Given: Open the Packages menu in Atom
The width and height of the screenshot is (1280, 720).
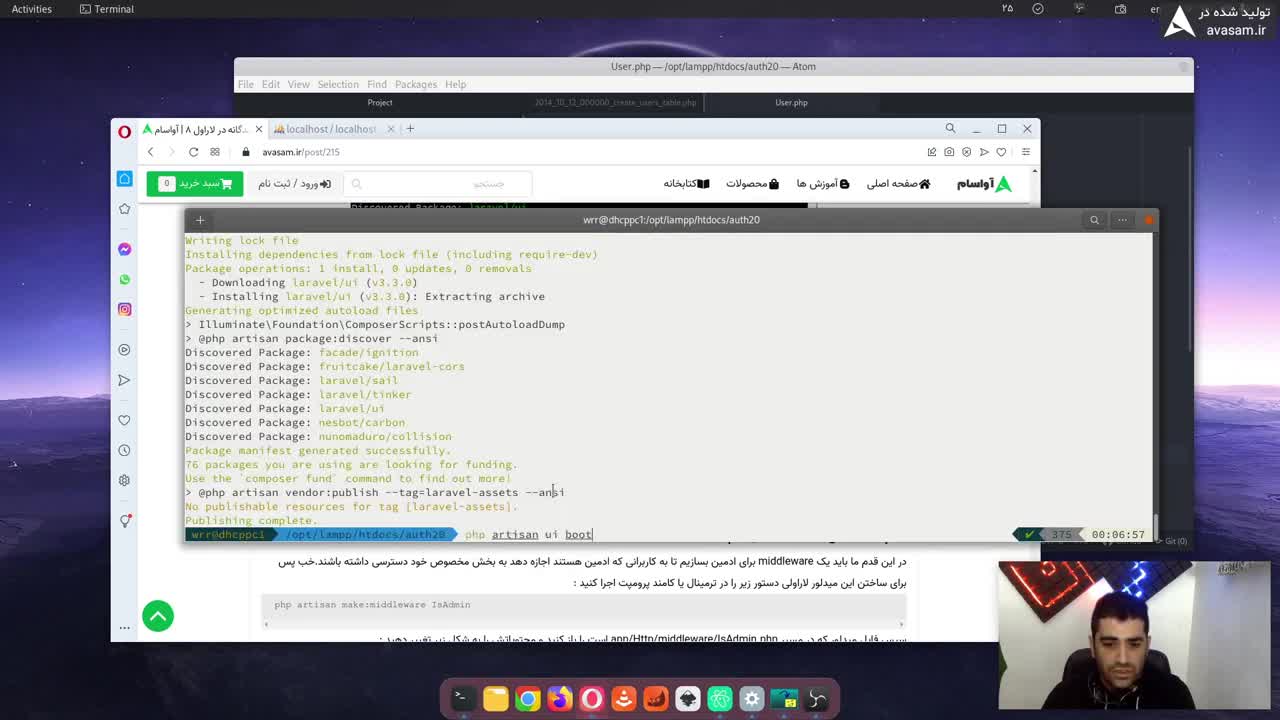Looking at the screenshot, I should [415, 84].
